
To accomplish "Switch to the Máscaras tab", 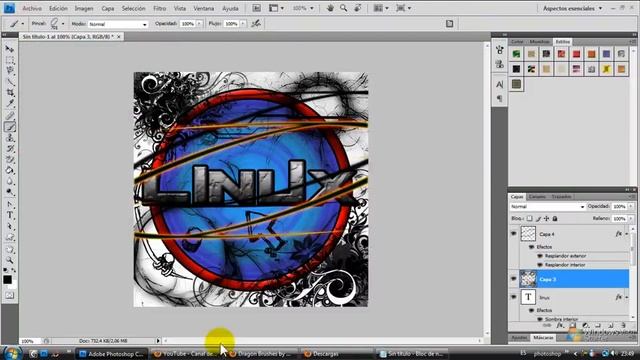I will (543, 338).
